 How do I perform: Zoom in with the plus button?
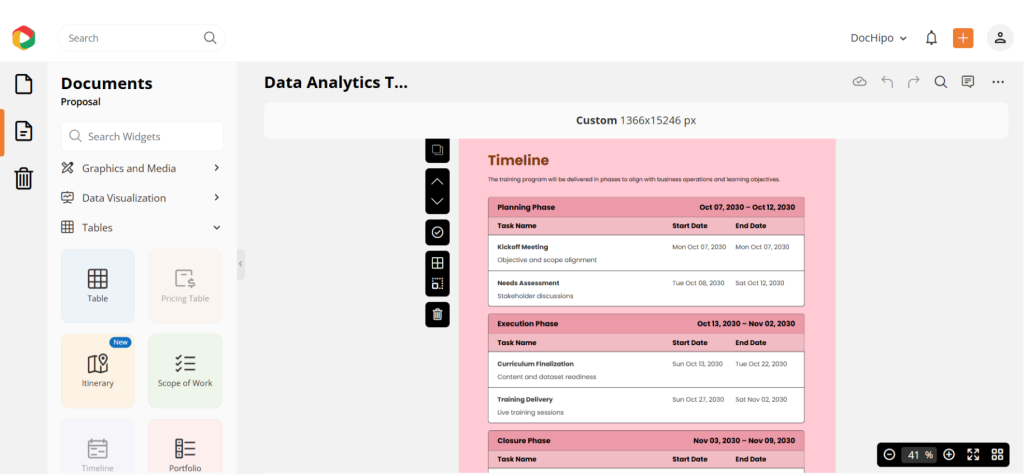pos(949,454)
